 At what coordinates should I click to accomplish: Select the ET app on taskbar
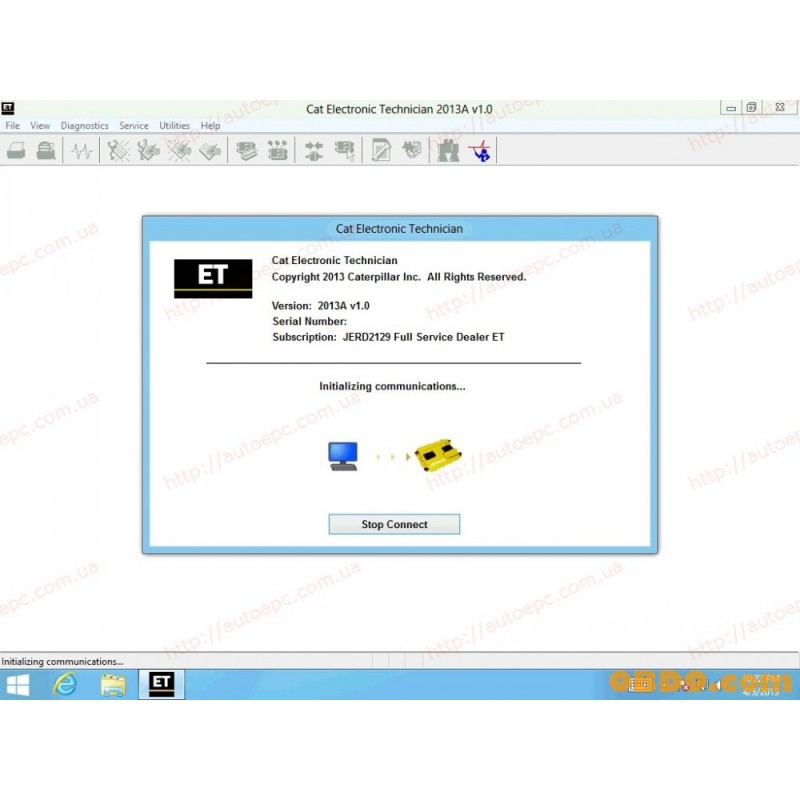(162, 684)
